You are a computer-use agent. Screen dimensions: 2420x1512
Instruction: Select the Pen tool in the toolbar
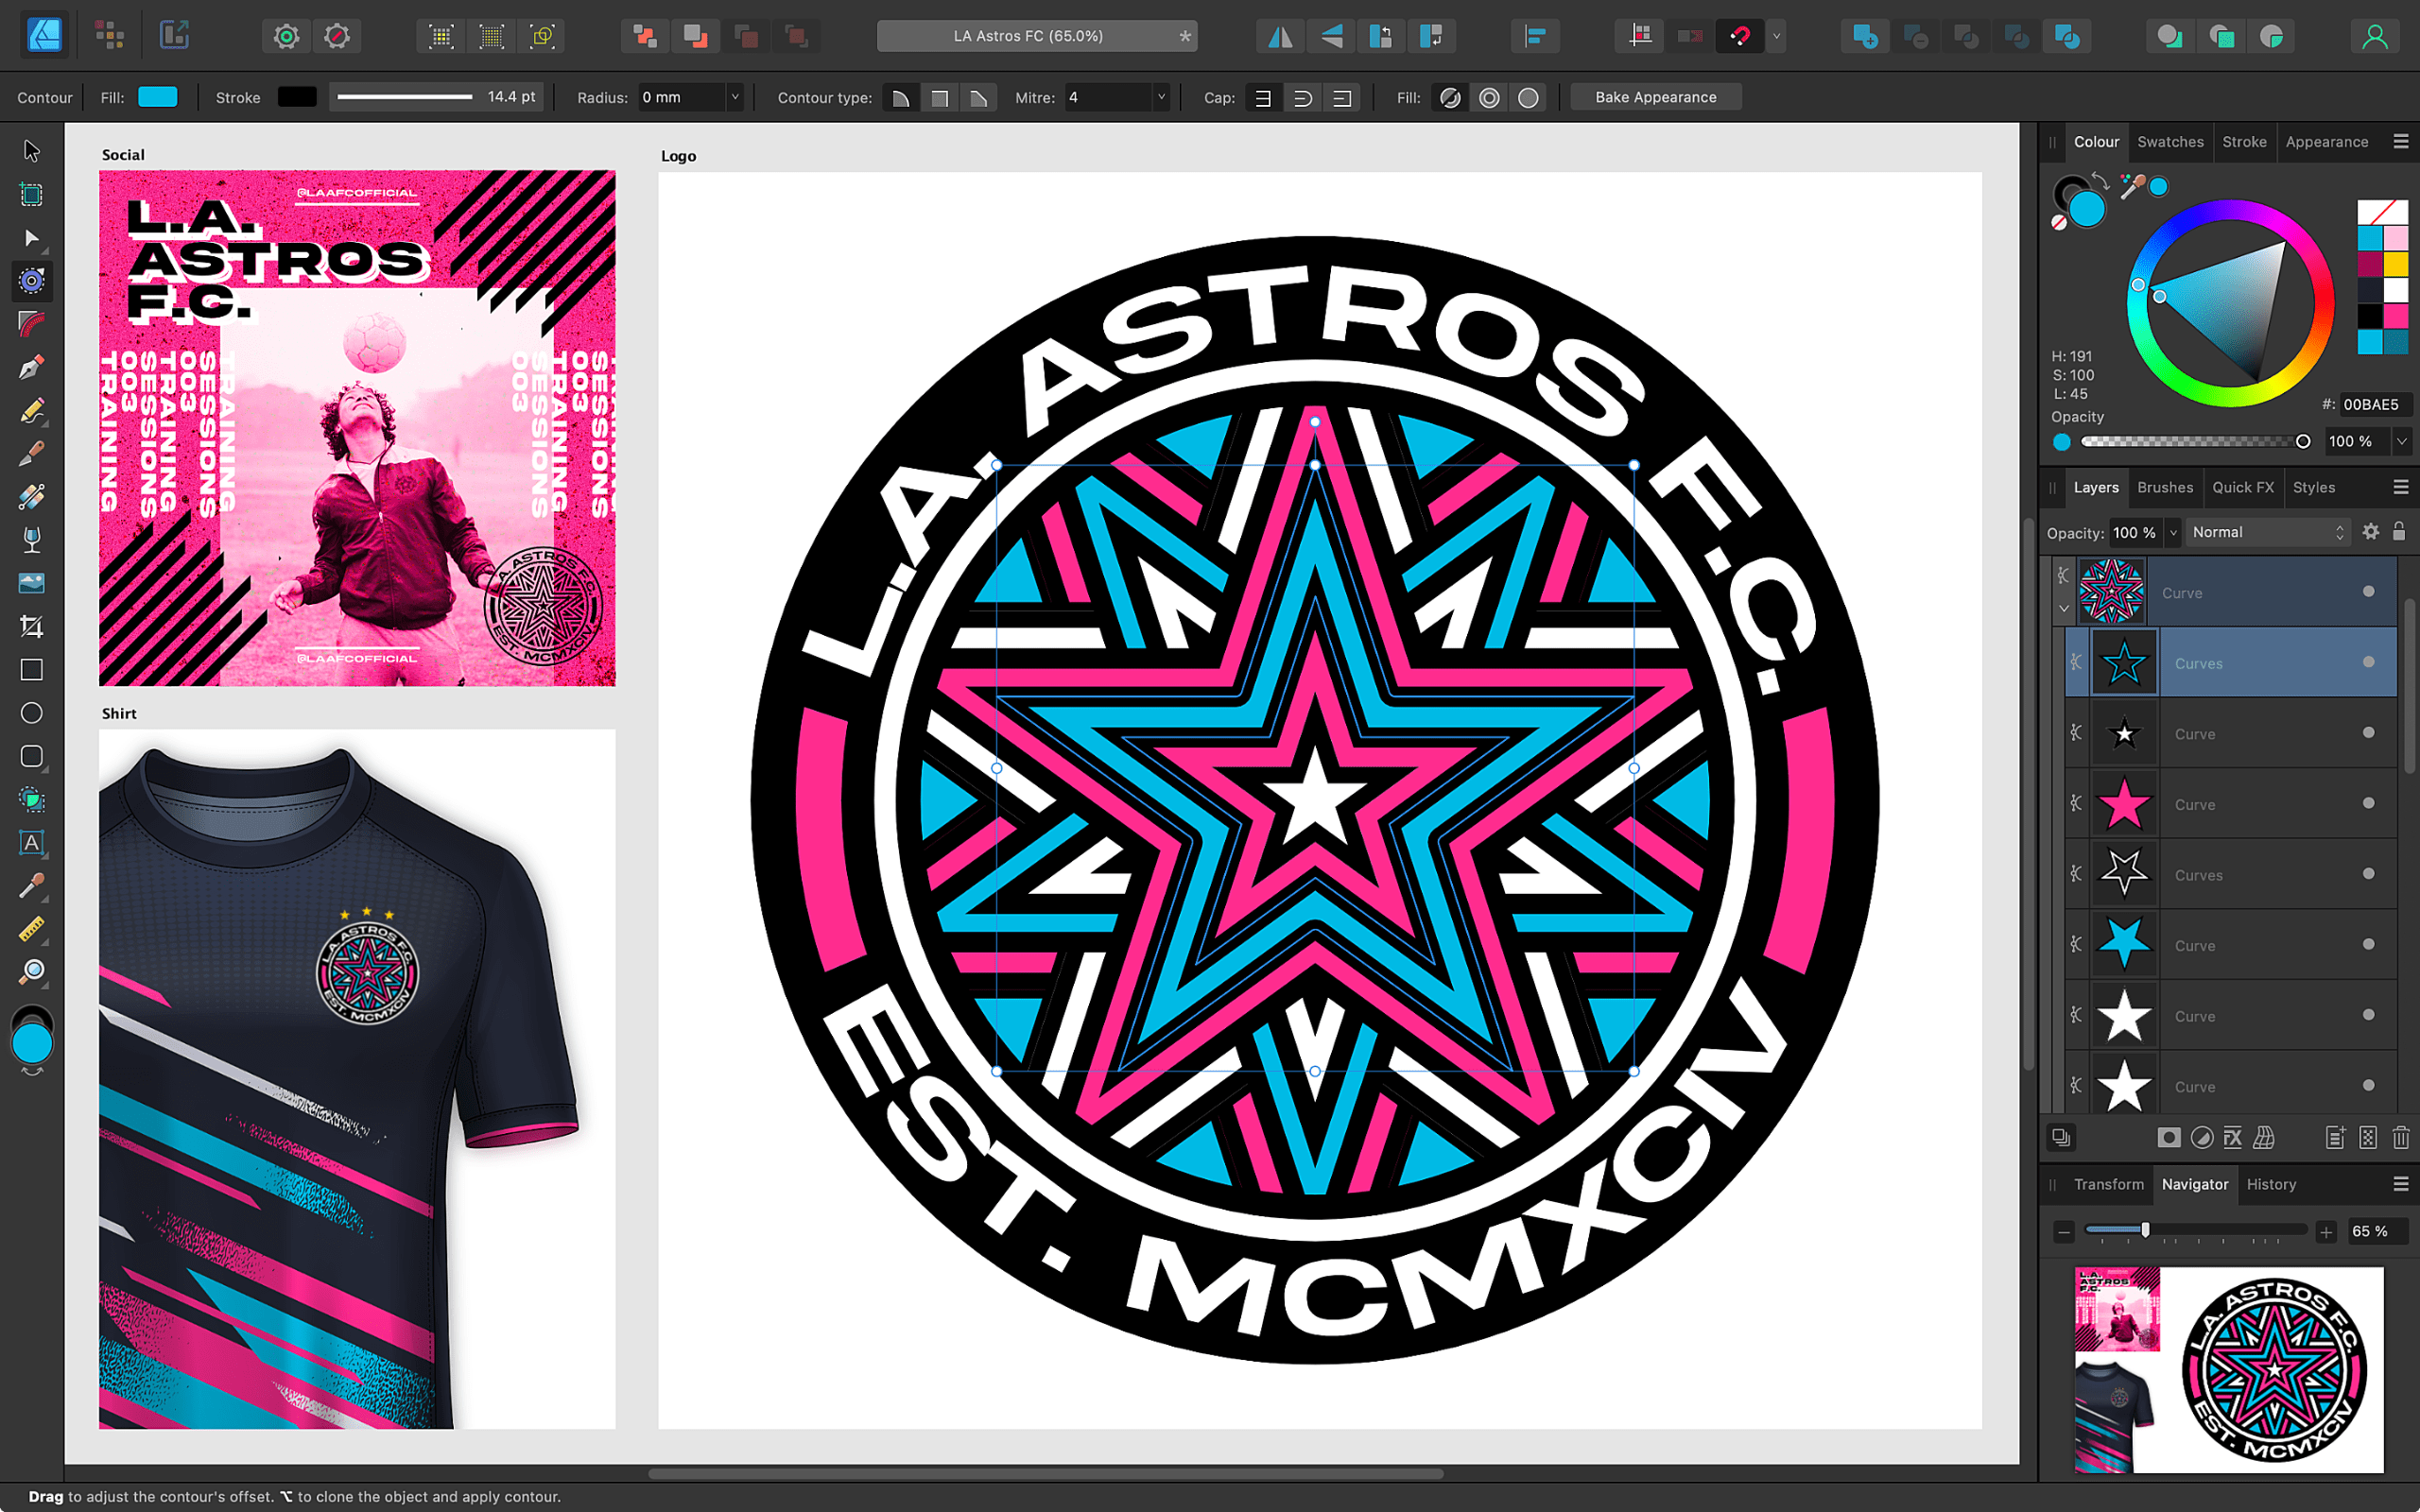32,367
